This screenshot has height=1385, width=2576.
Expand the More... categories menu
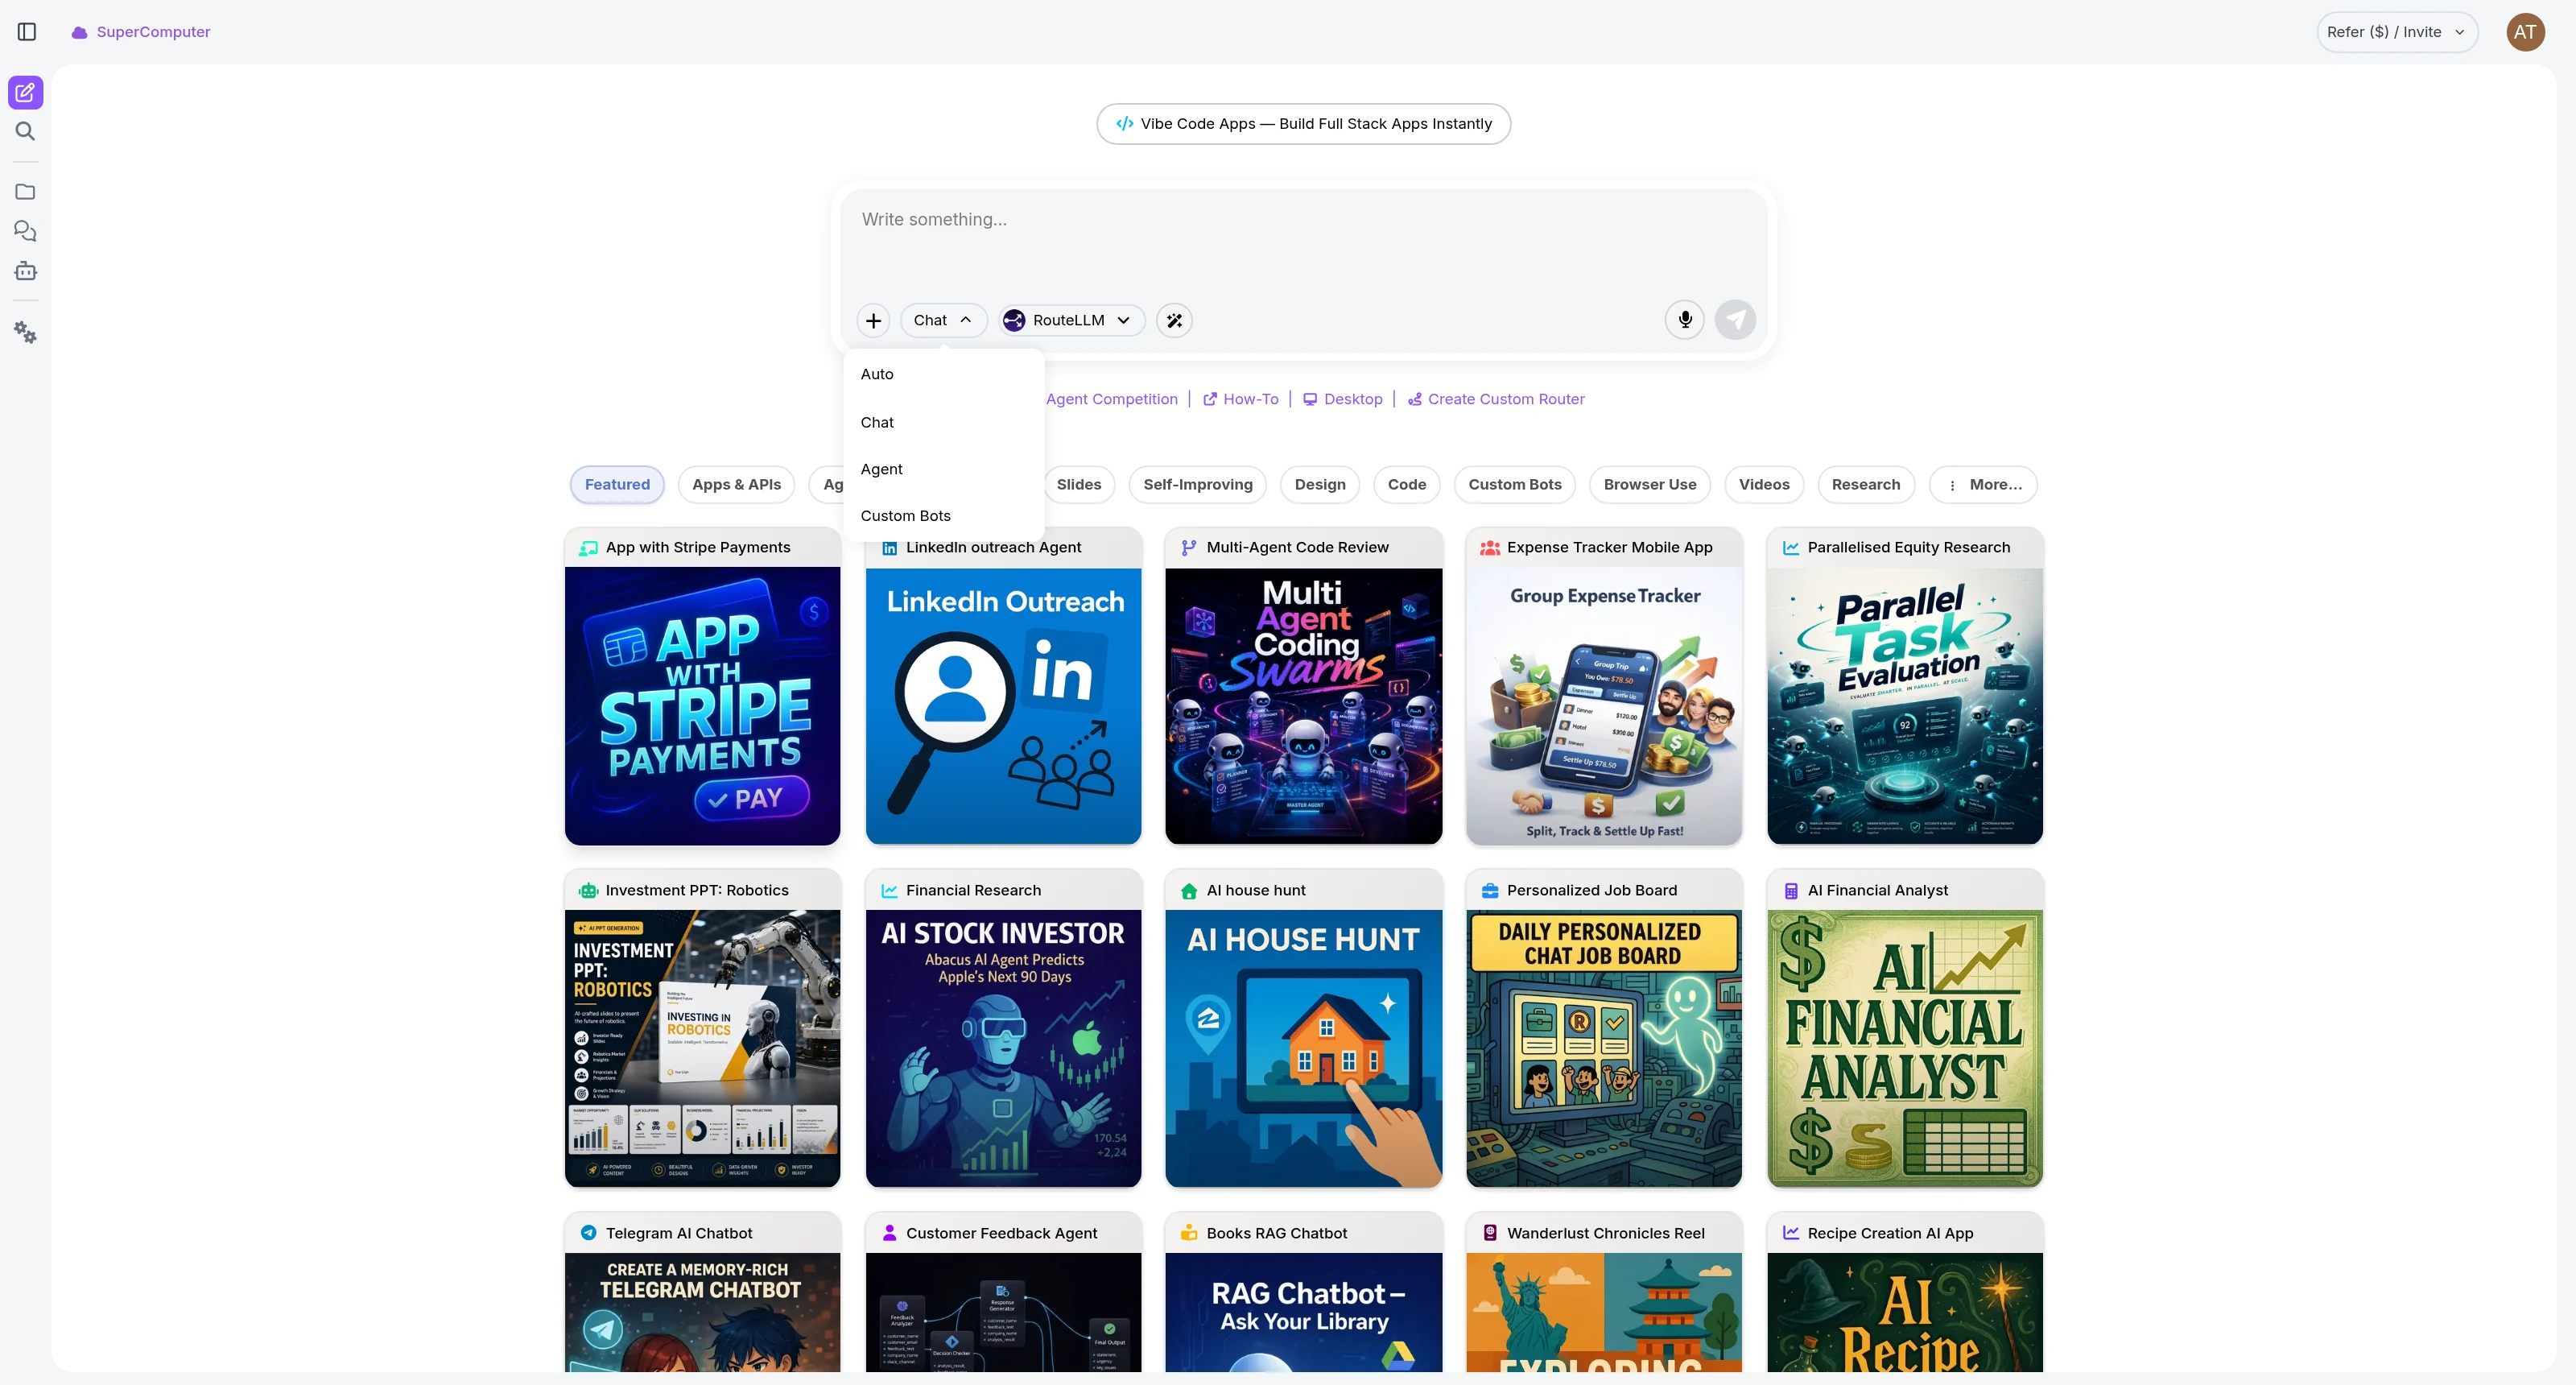tap(1983, 485)
